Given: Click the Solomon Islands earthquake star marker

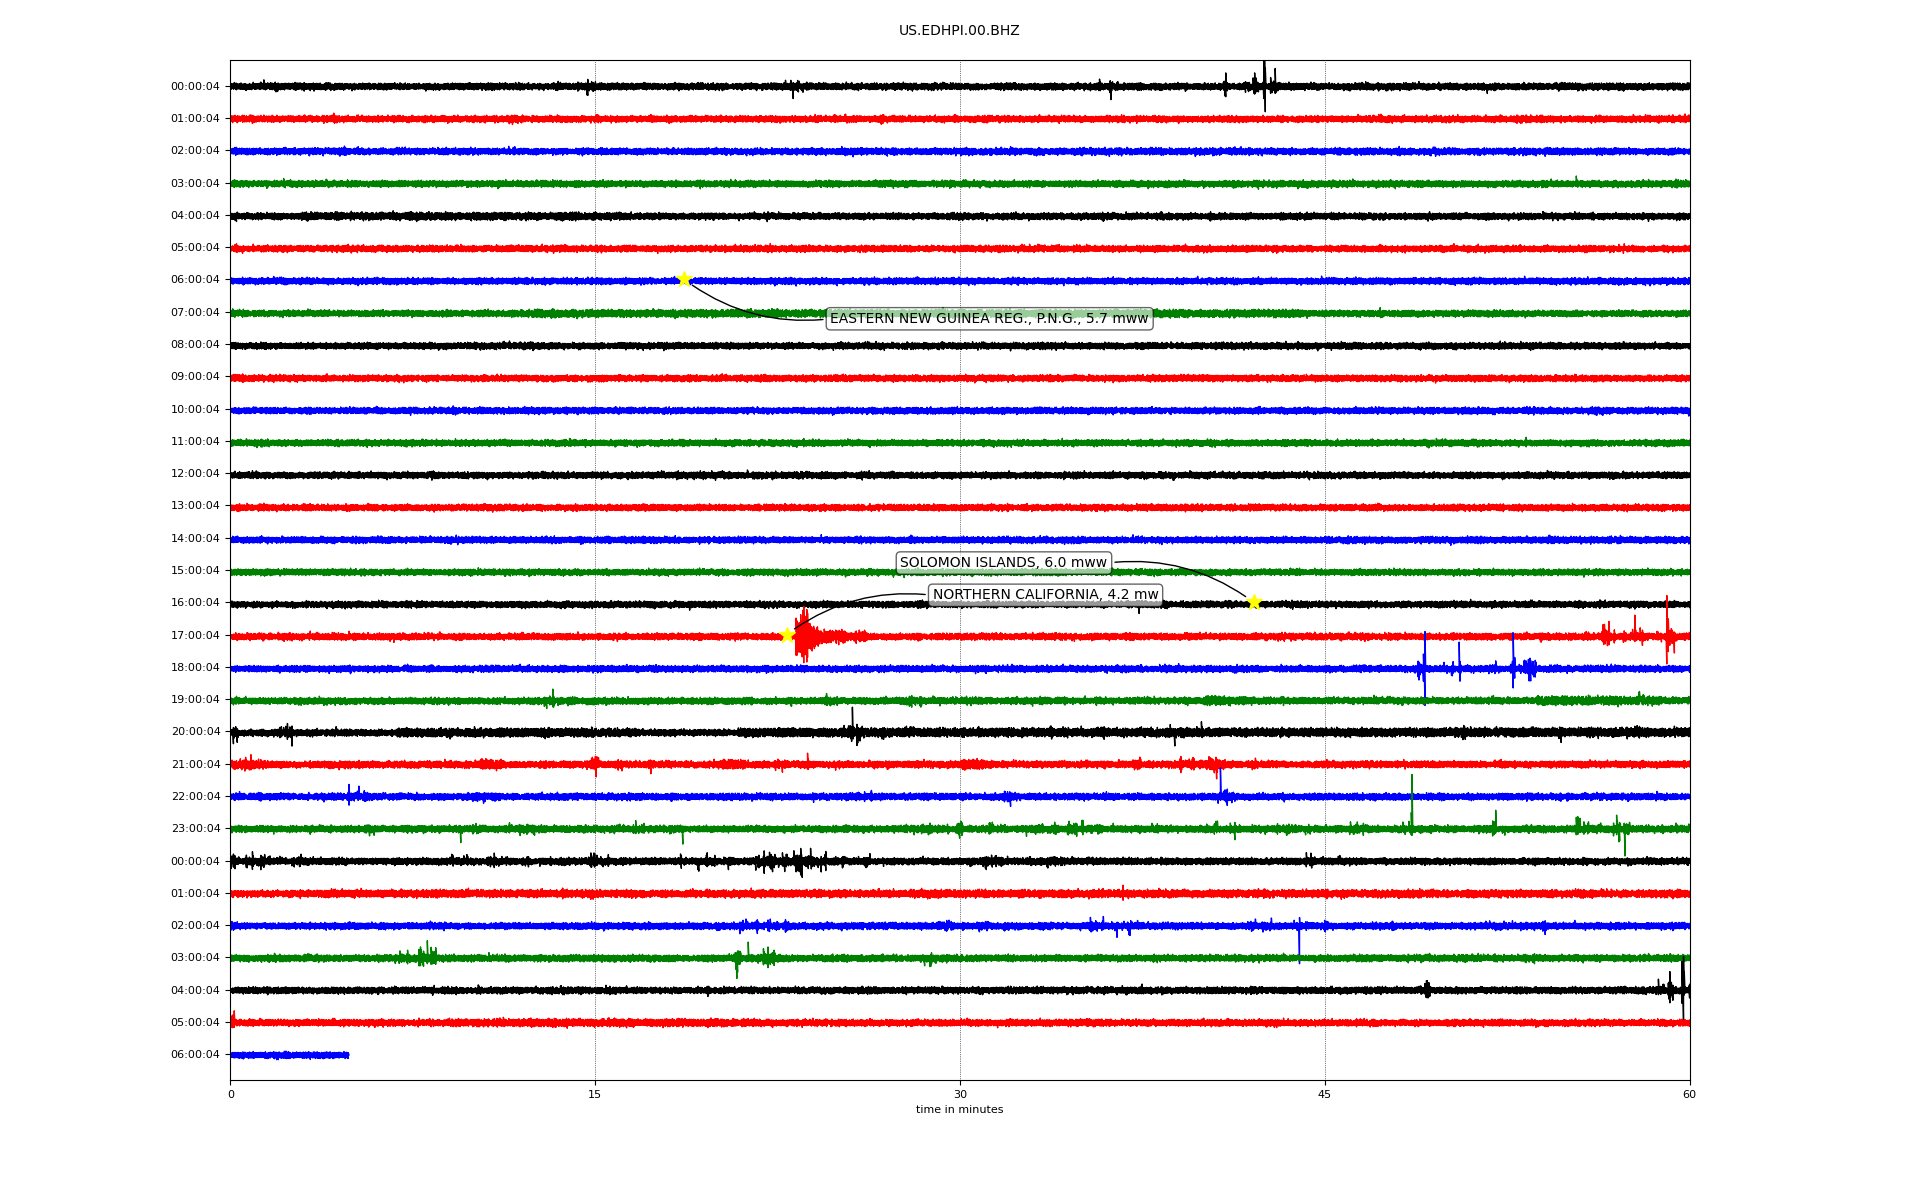Looking at the screenshot, I should tap(1254, 602).
